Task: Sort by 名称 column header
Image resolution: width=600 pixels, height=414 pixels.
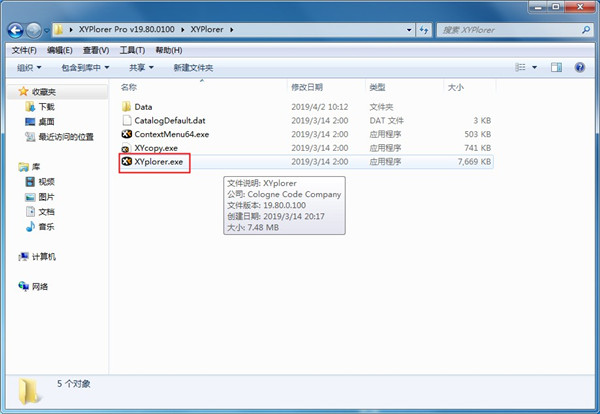Action: (129, 87)
